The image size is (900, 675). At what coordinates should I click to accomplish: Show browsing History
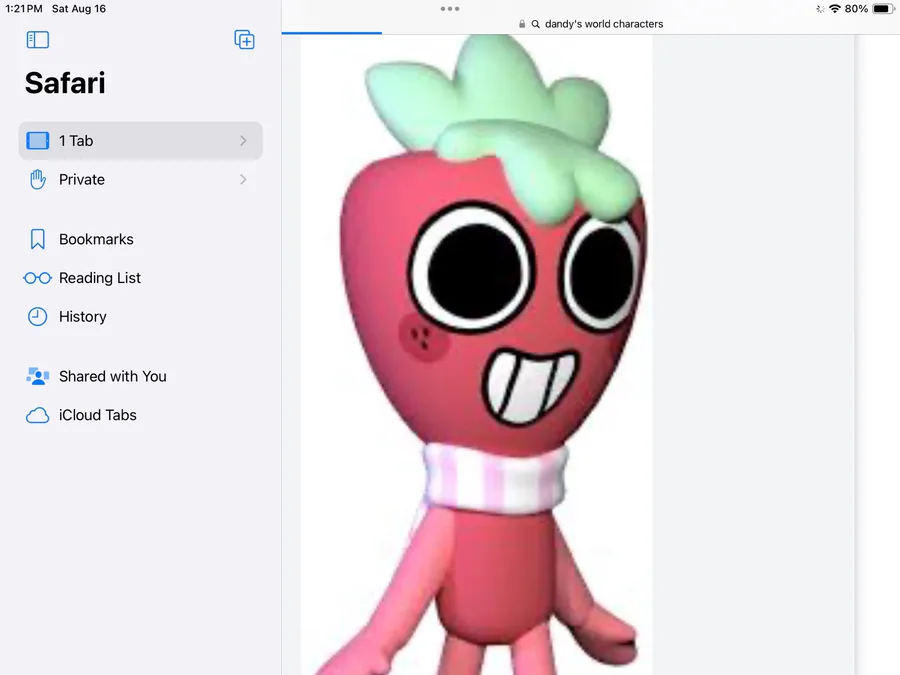coord(141,317)
